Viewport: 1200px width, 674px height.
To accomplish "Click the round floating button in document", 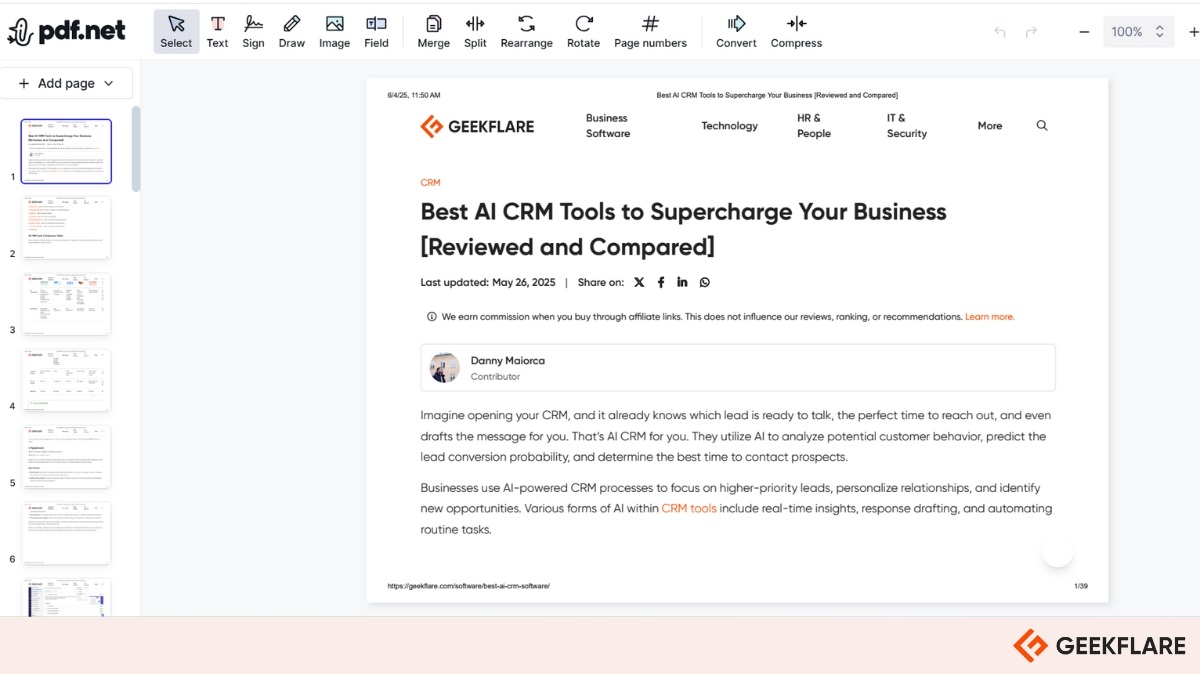I will (x=1057, y=552).
